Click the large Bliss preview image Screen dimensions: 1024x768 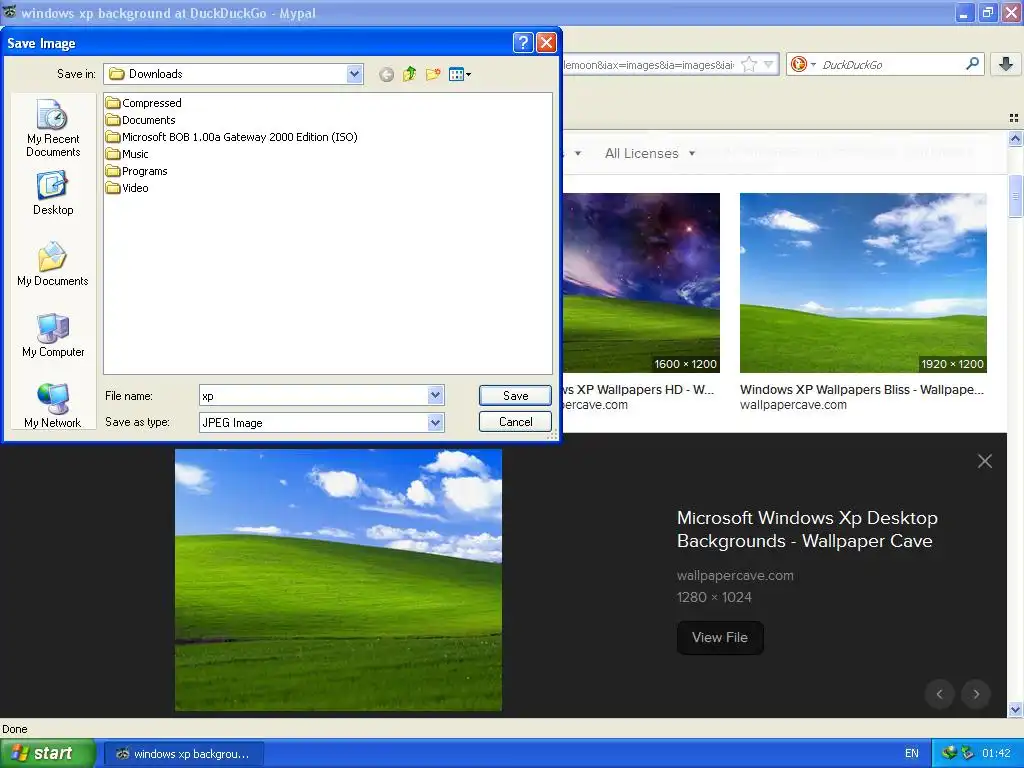coord(338,580)
